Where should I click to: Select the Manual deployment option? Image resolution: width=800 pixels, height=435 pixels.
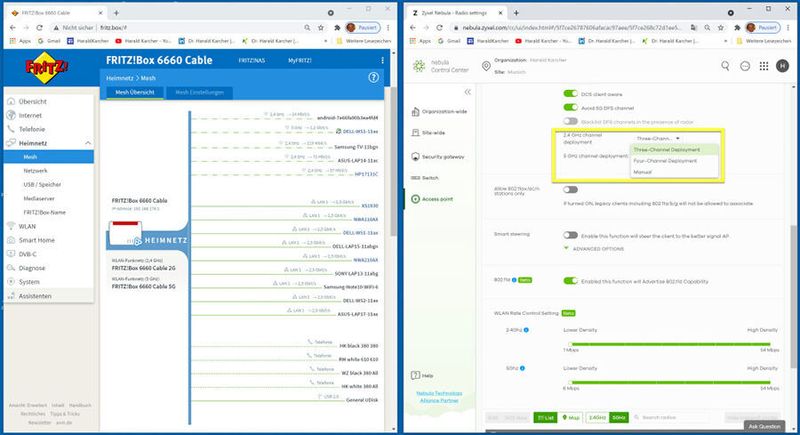674,172
